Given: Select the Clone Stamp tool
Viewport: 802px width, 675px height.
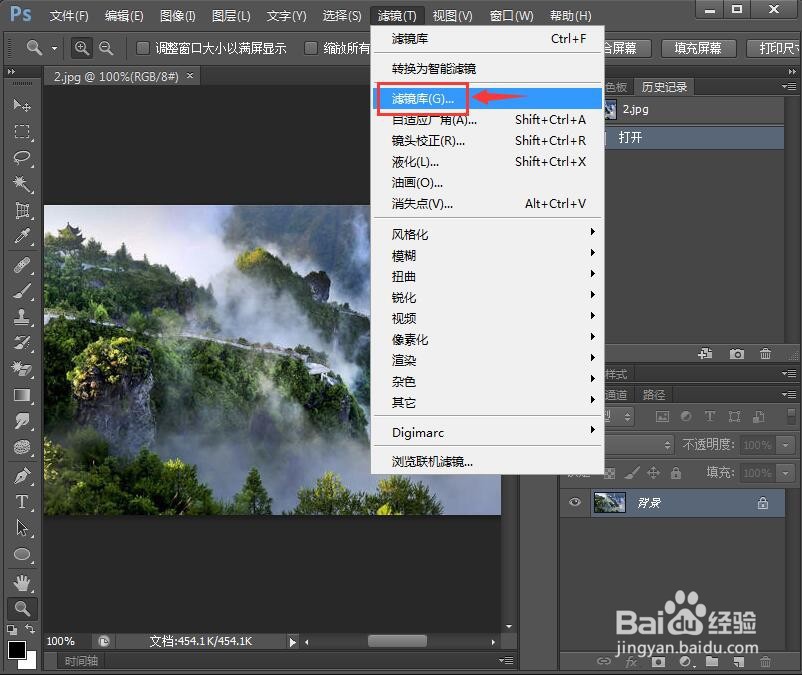Looking at the screenshot, I should click(21, 317).
